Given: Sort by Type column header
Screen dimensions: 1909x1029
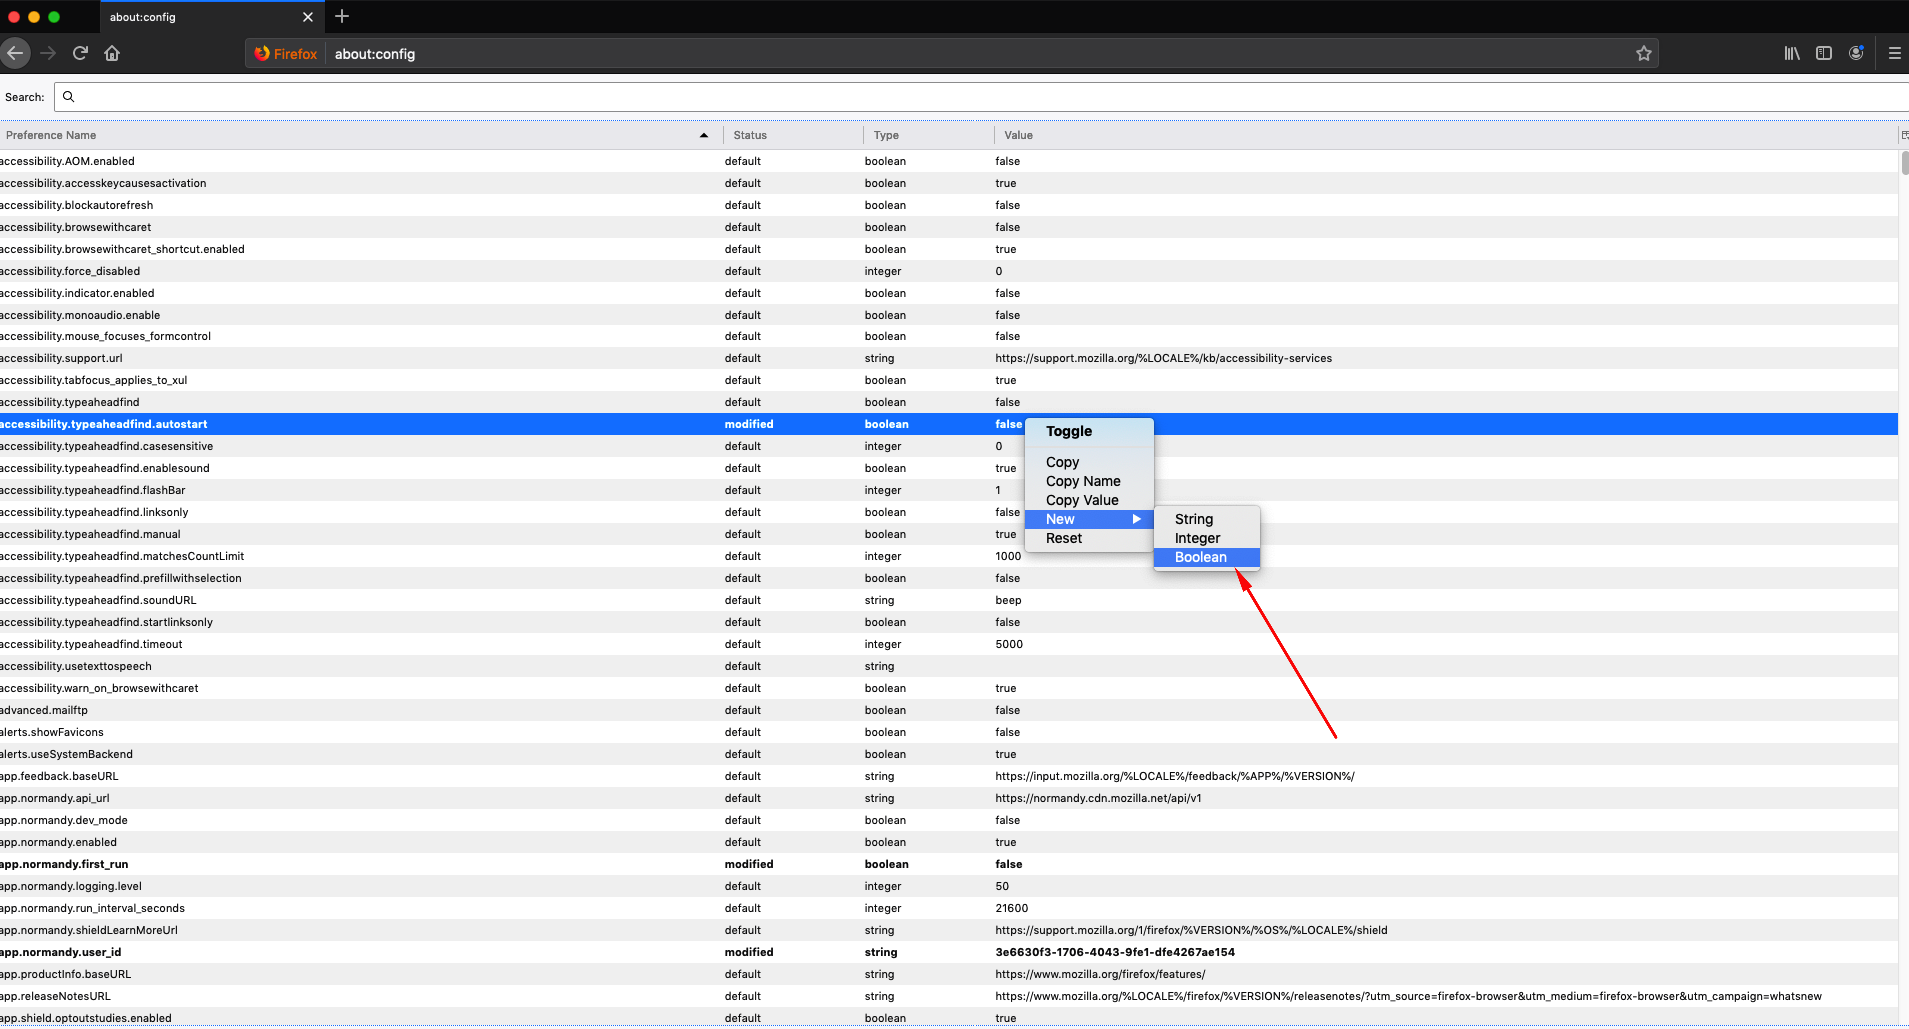Looking at the screenshot, I should click(x=928, y=135).
